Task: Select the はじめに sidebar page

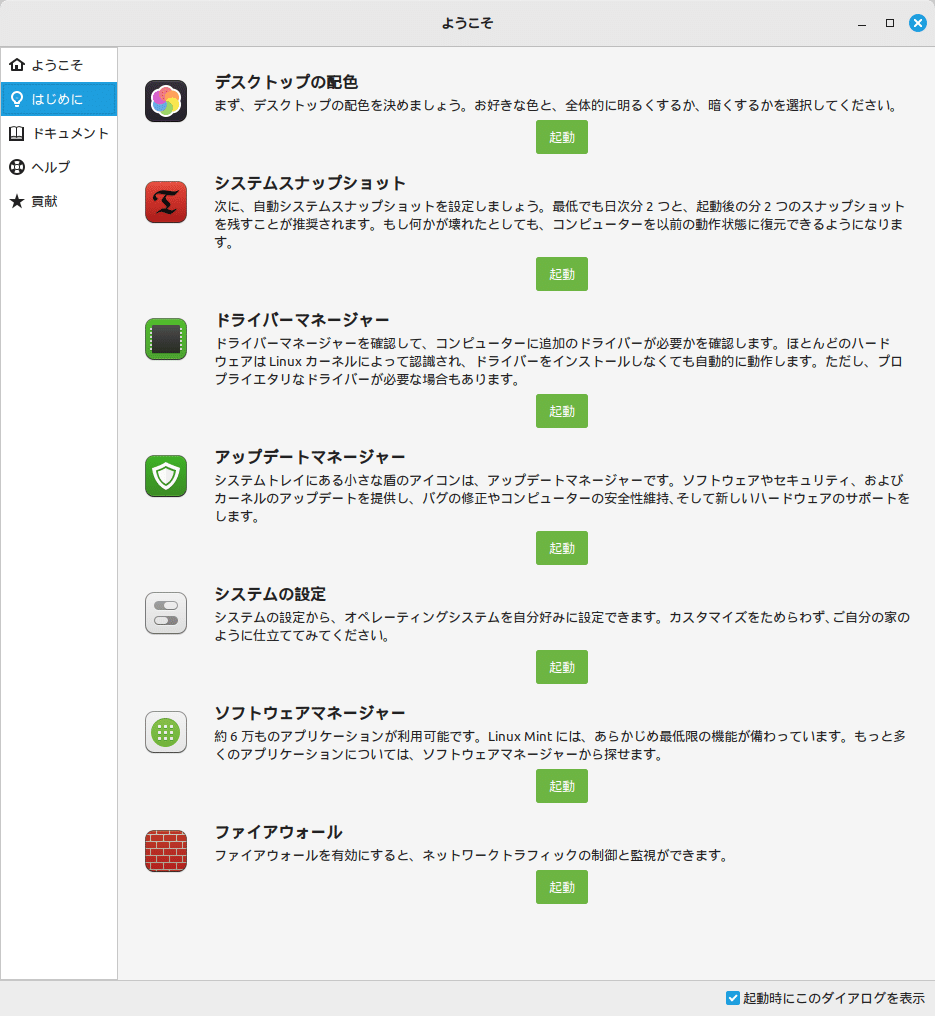Action: 59,99
